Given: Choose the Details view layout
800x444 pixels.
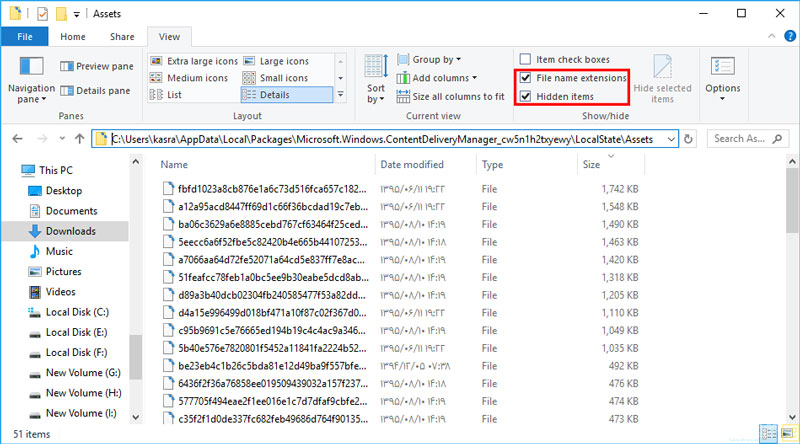Looking at the screenshot, I should click(x=287, y=94).
